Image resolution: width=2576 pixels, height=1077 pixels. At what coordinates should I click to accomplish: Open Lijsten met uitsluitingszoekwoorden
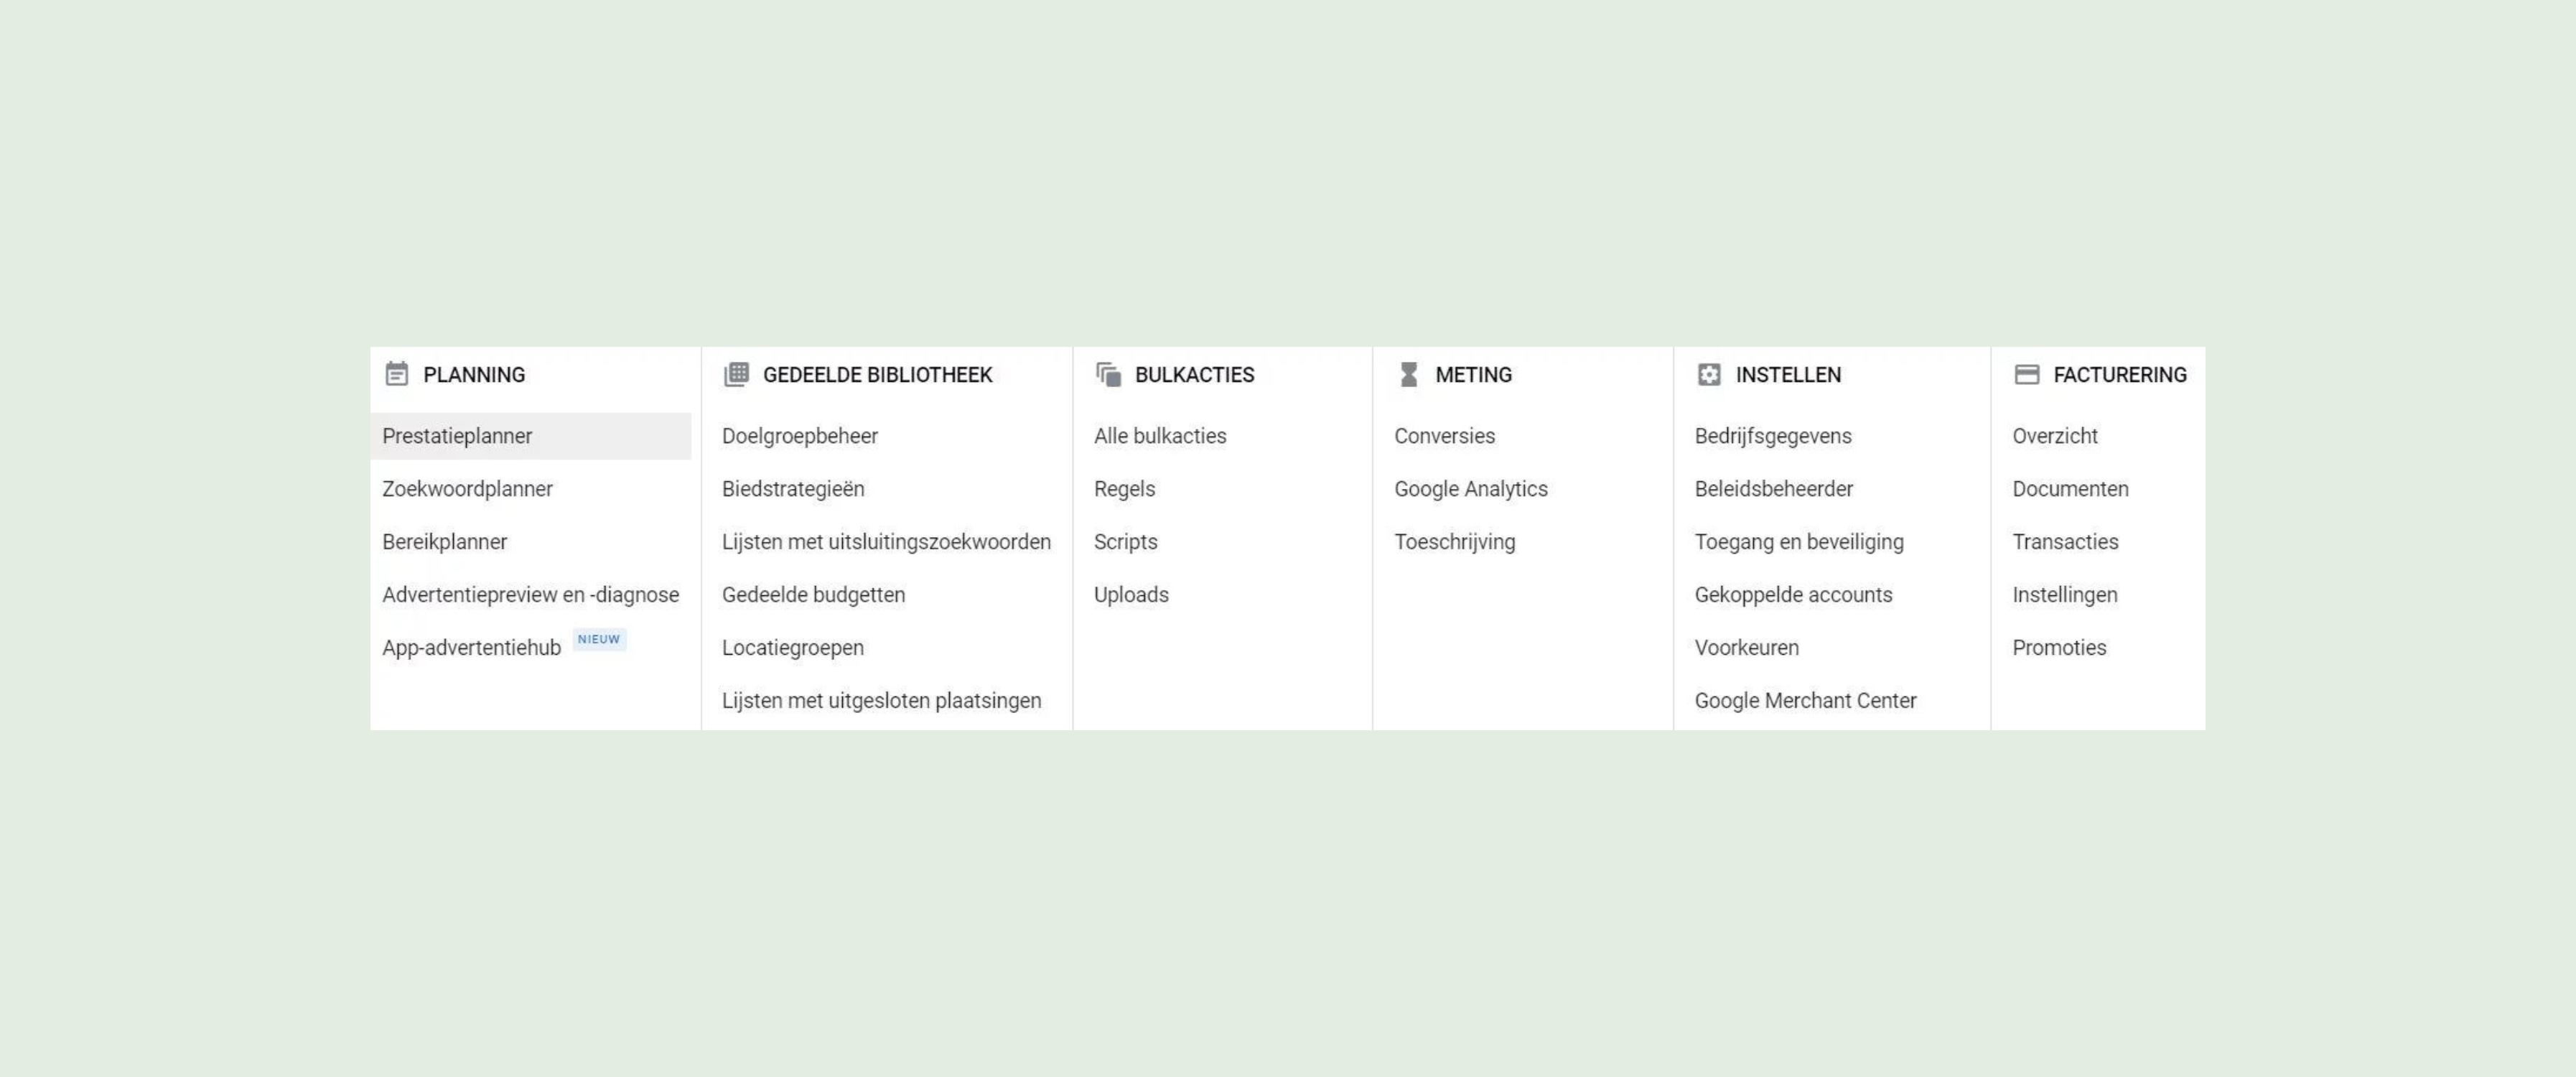point(886,542)
